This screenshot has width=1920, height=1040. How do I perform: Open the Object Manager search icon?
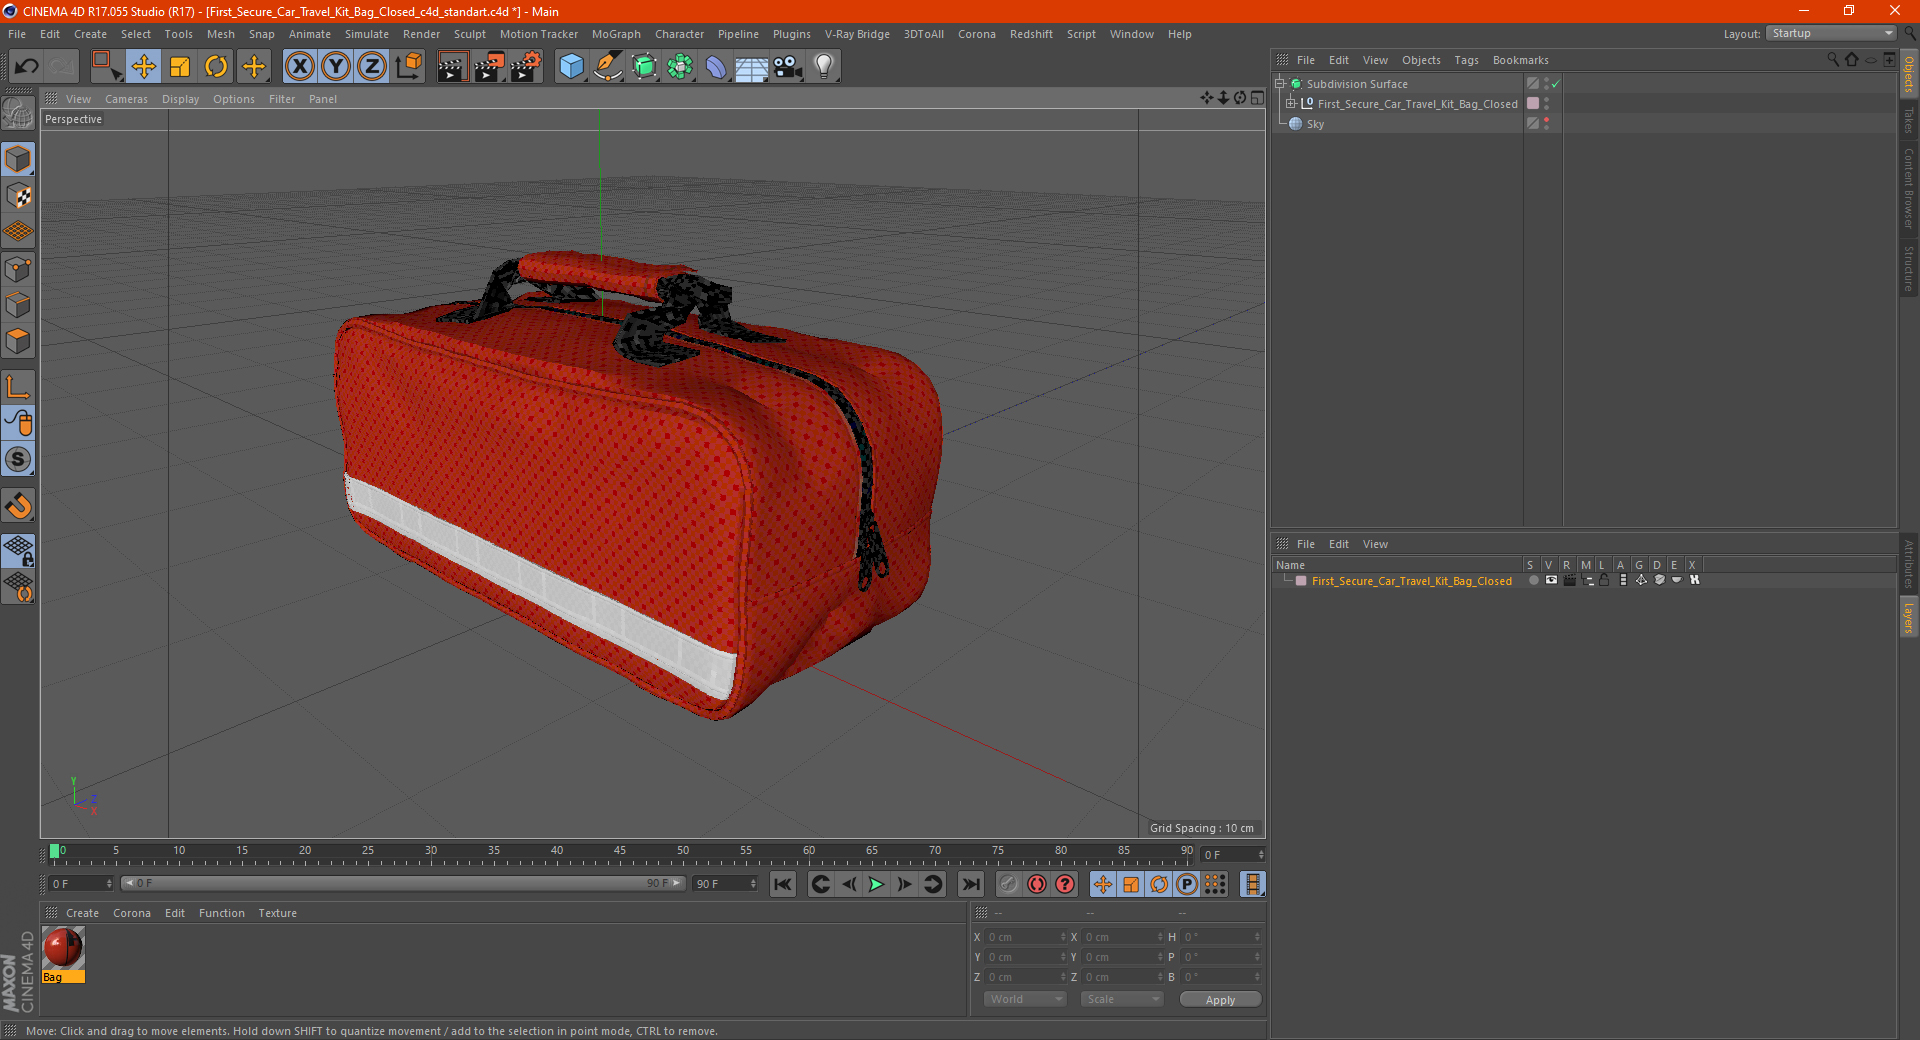click(x=1833, y=60)
